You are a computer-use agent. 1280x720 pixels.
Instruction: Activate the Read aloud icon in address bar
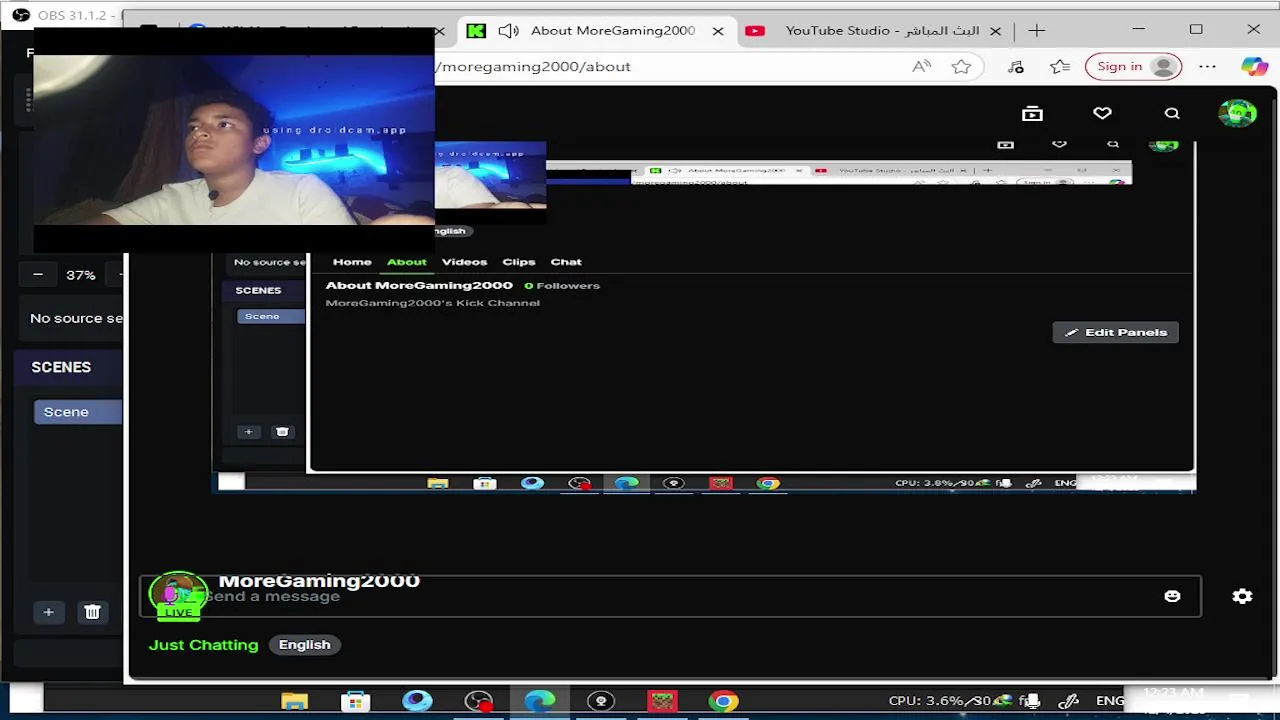pos(922,67)
